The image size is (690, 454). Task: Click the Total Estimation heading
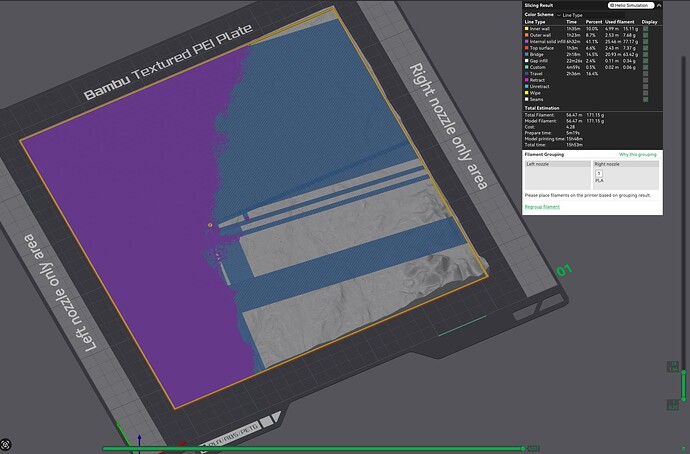tap(542, 108)
